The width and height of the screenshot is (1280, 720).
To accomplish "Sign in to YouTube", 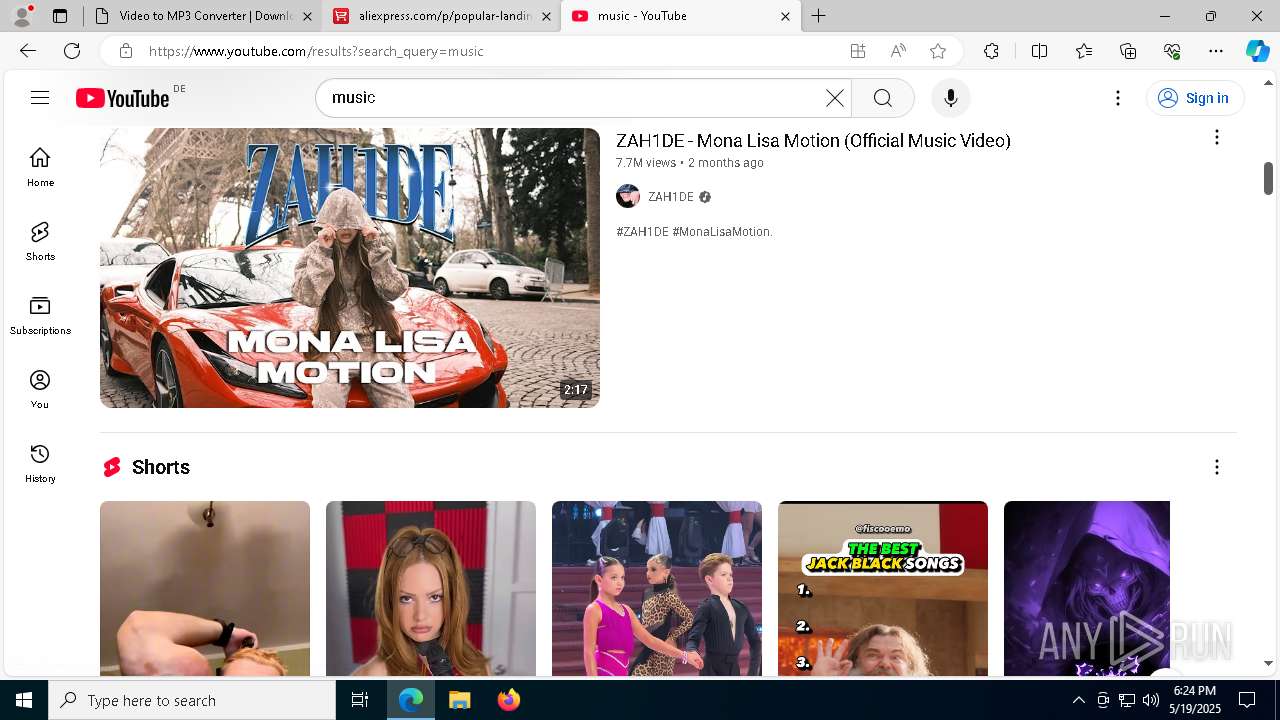I will (1195, 98).
